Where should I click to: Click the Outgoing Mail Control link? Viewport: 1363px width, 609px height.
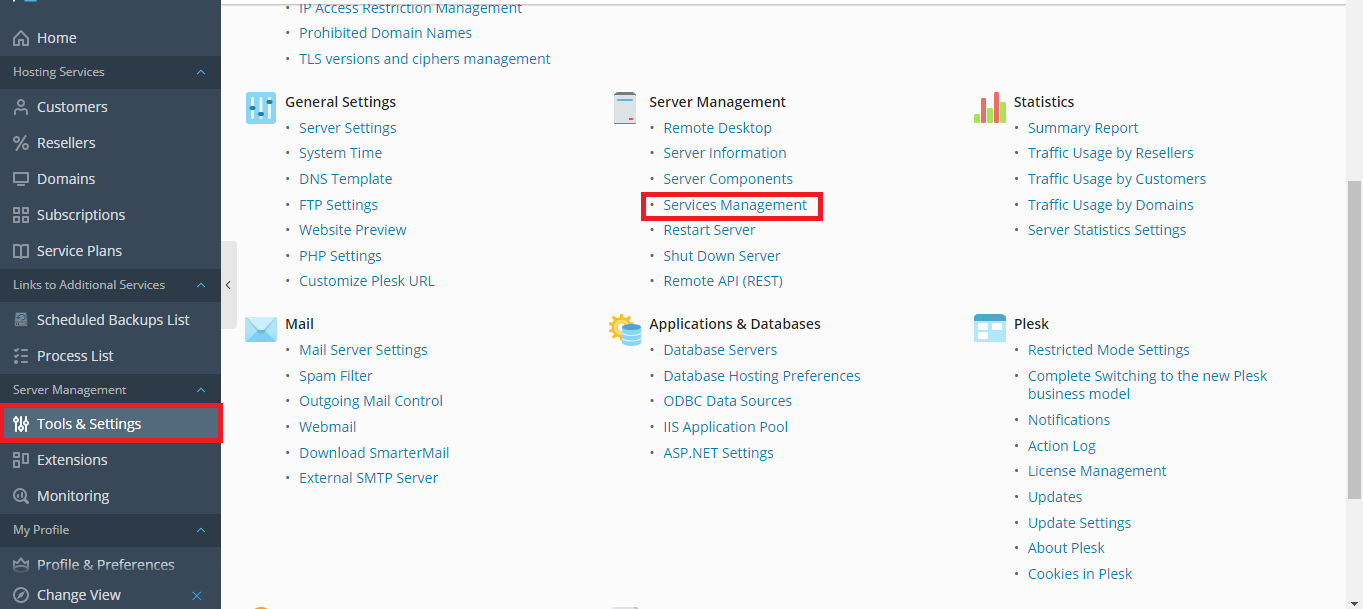pyautogui.click(x=371, y=401)
